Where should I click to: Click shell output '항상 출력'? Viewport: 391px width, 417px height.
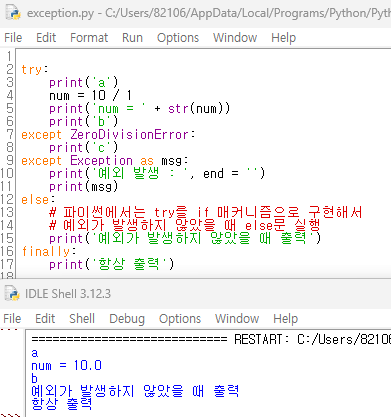point(62,404)
